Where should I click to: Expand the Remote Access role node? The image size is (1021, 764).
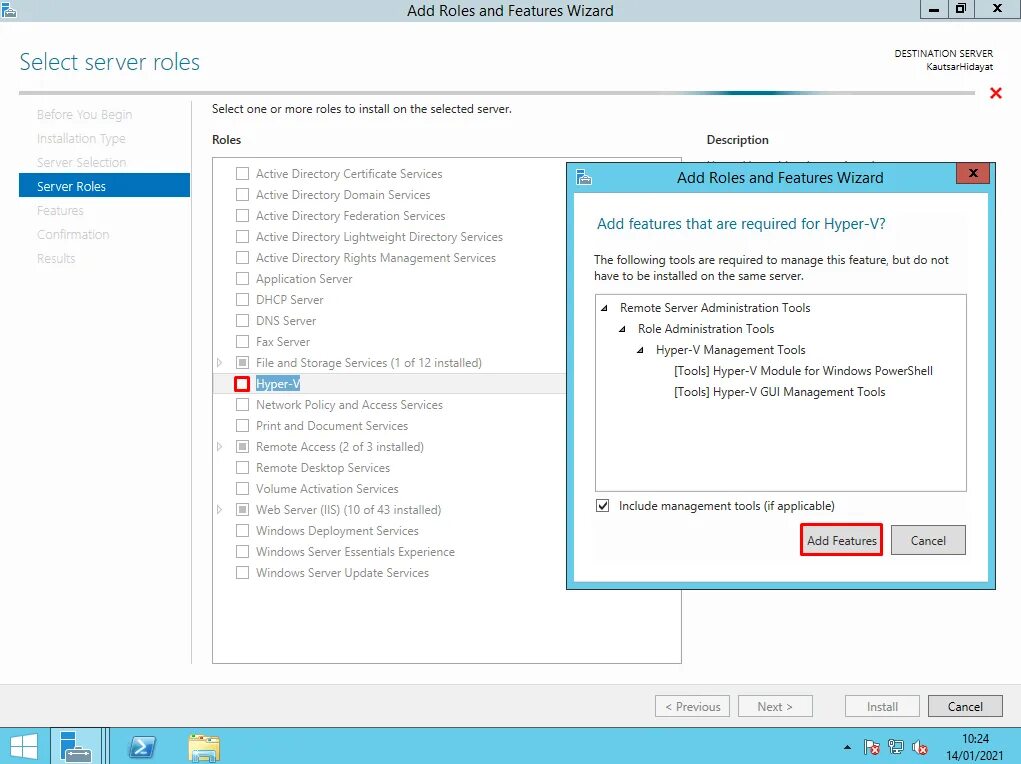219,447
